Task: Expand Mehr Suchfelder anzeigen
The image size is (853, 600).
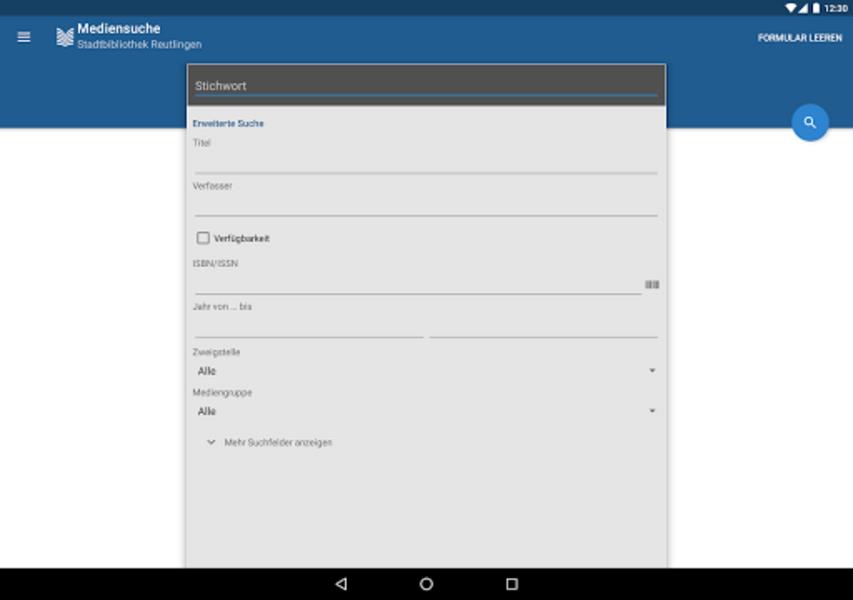Action: (269, 442)
